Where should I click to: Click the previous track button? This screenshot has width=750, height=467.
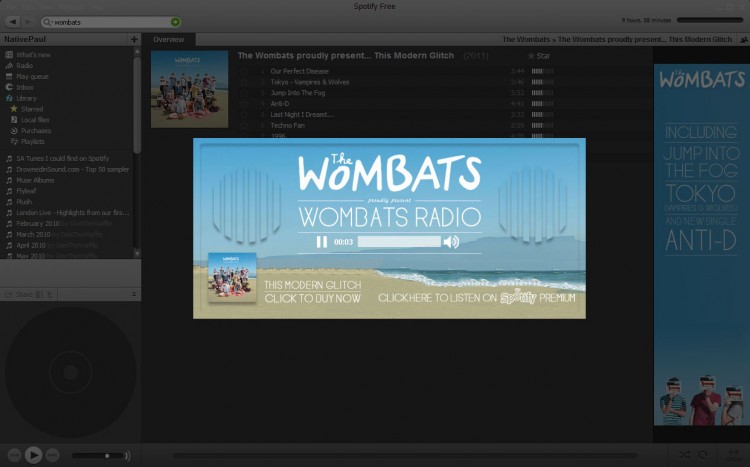pos(14,455)
